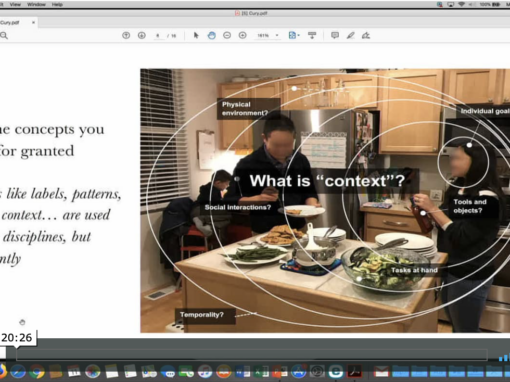
Task: Select the hand pan tool
Action: click(x=212, y=35)
